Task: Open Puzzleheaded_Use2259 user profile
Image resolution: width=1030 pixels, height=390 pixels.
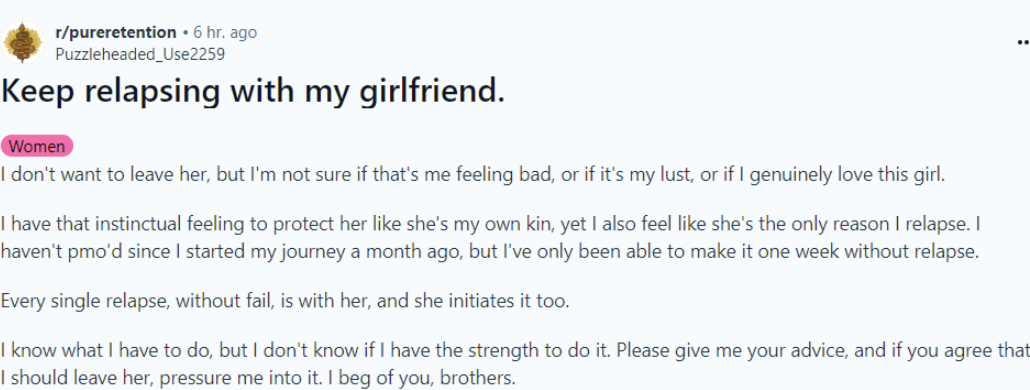Action: pyautogui.click(x=140, y=54)
